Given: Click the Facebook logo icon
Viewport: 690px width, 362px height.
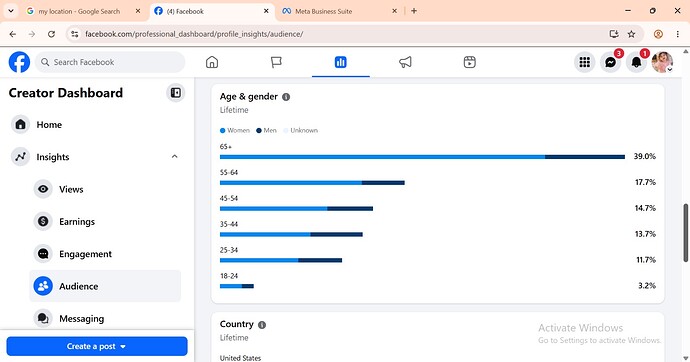Looking at the screenshot, I should (x=19, y=62).
